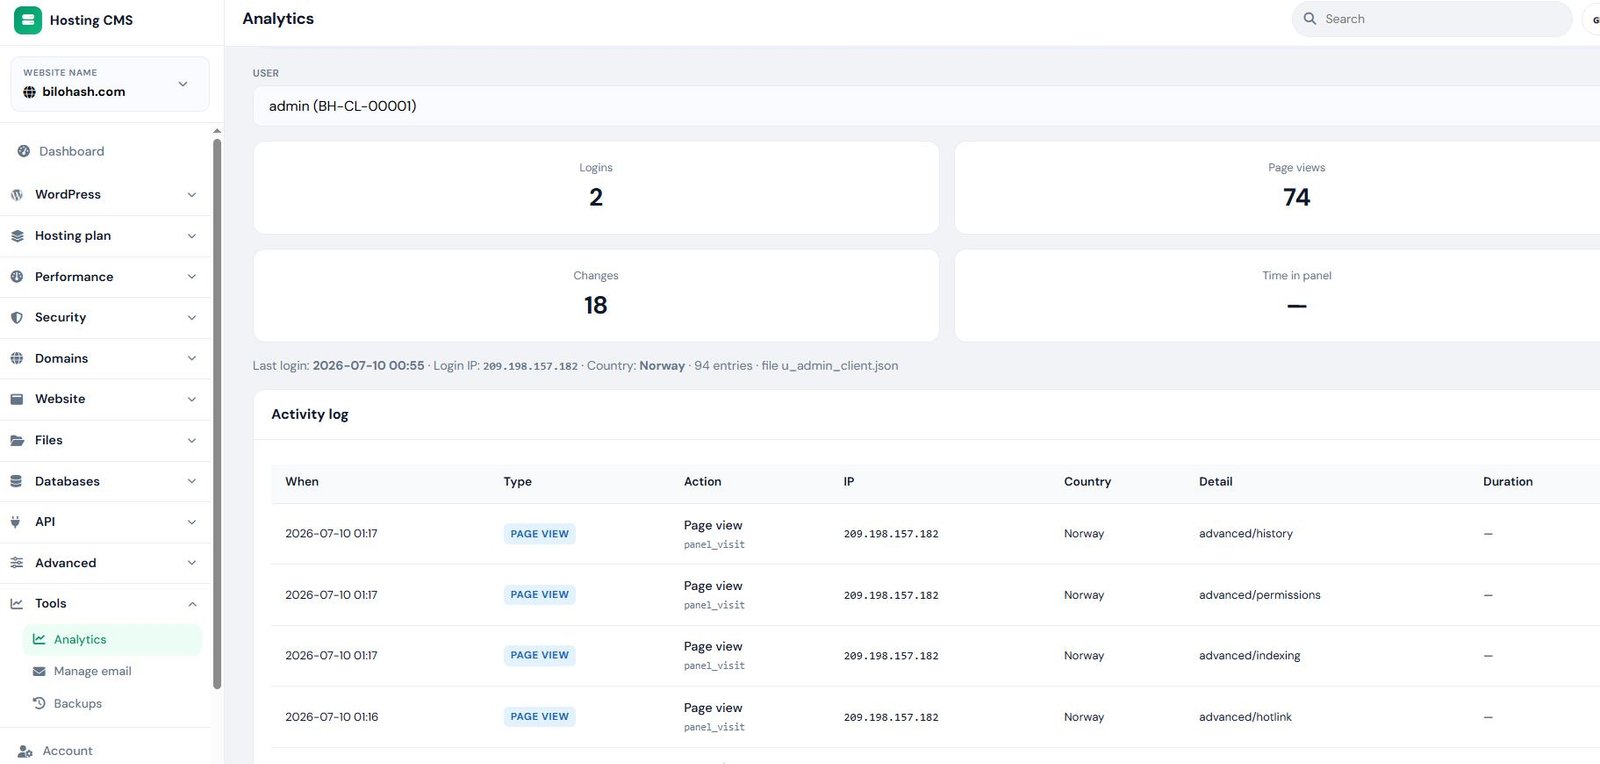Click the Logins stat card

tap(596, 188)
